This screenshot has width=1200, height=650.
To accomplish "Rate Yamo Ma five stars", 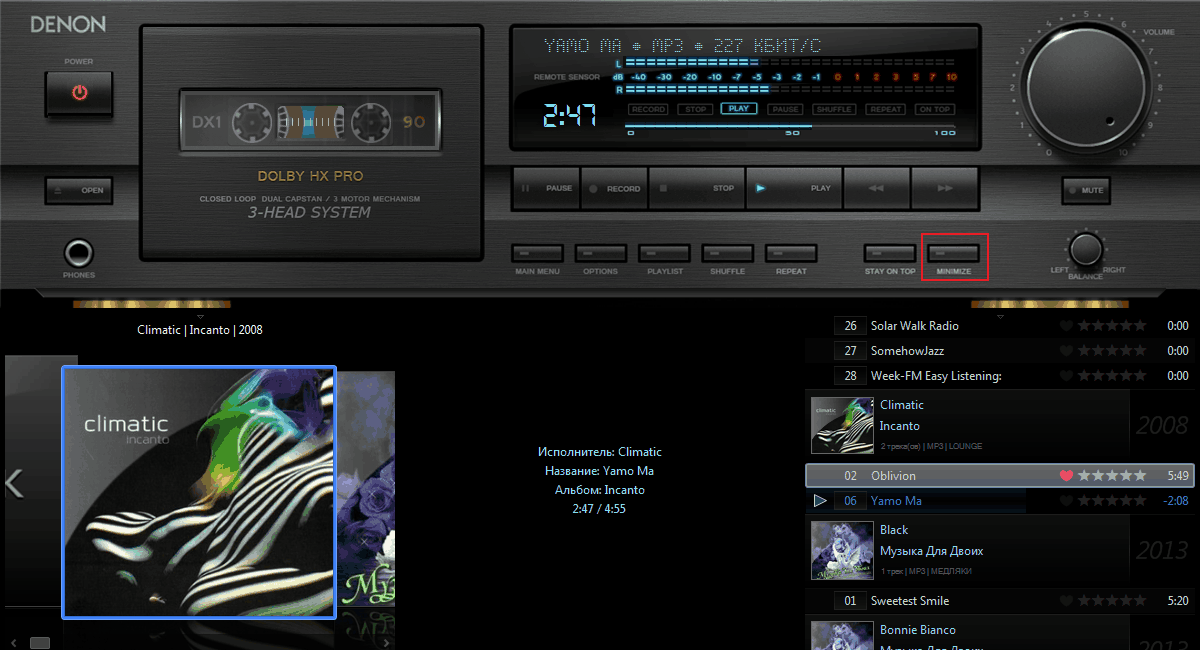I will coord(1140,501).
